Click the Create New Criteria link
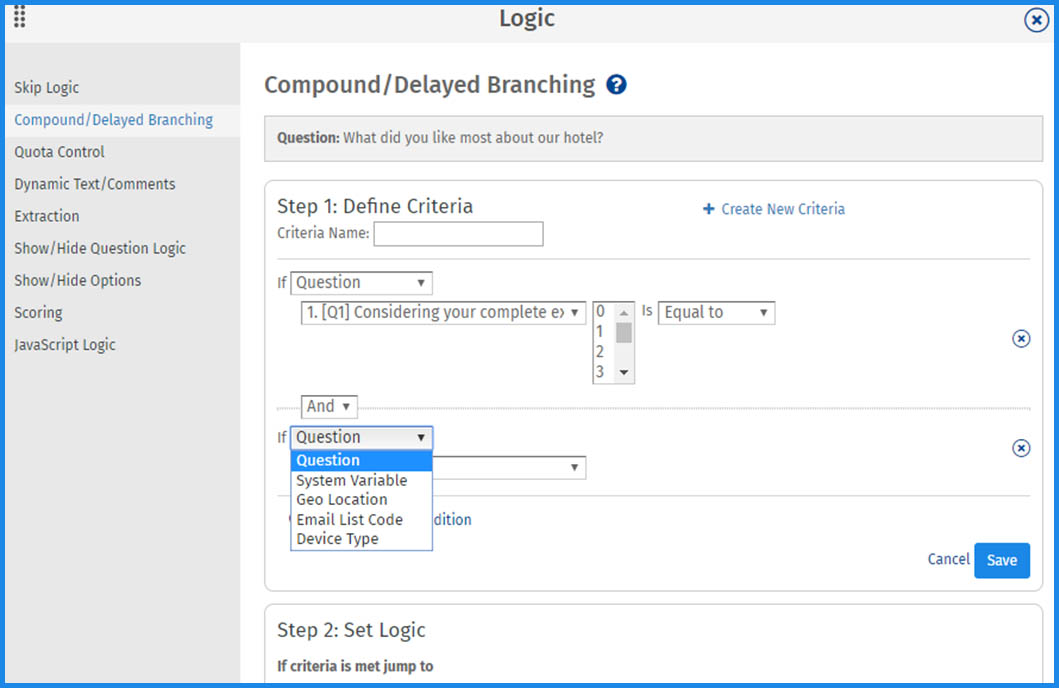Screen dimensions: 1059x688 coord(781,208)
